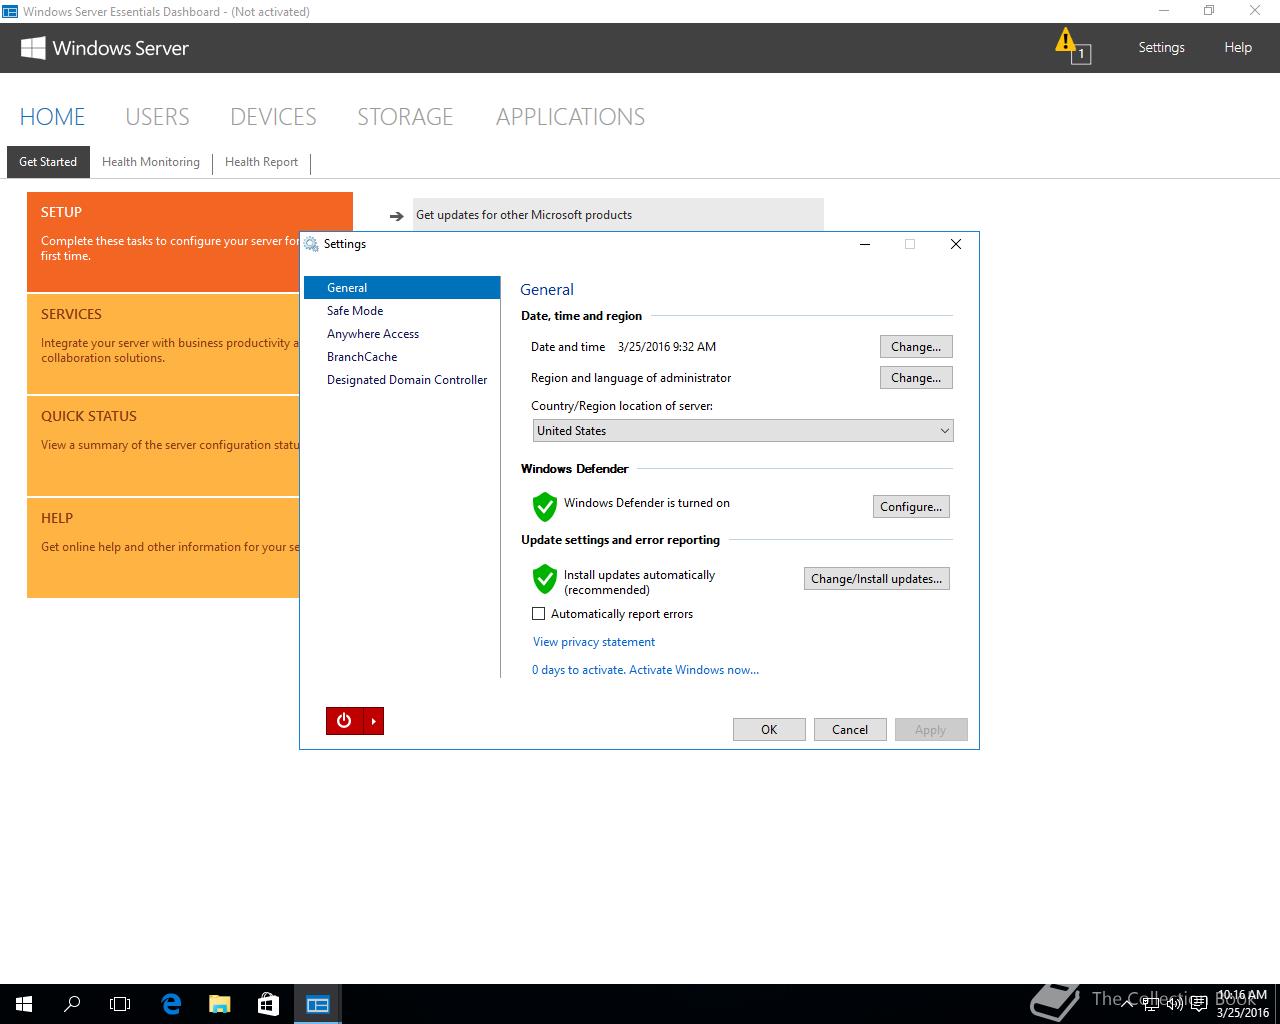Select Anywhere Access in Settings sidebar

(402, 334)
